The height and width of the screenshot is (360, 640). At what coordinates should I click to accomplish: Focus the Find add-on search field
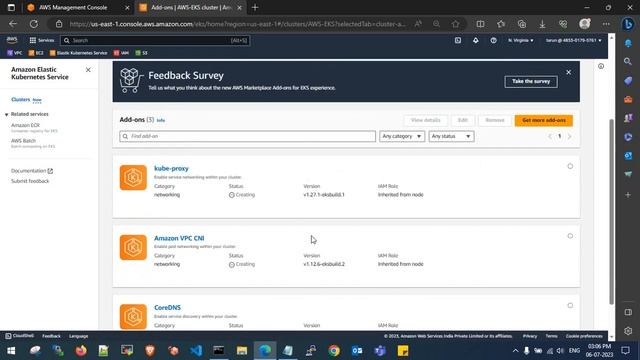coord(247,136)
